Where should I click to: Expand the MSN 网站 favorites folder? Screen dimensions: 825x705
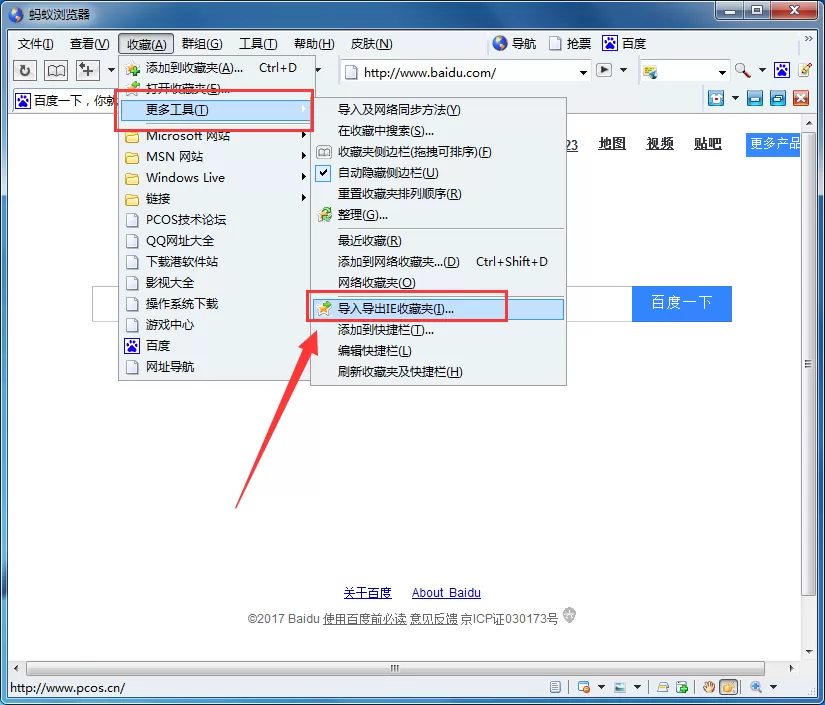pyautogui.click(x=216, y=156)
